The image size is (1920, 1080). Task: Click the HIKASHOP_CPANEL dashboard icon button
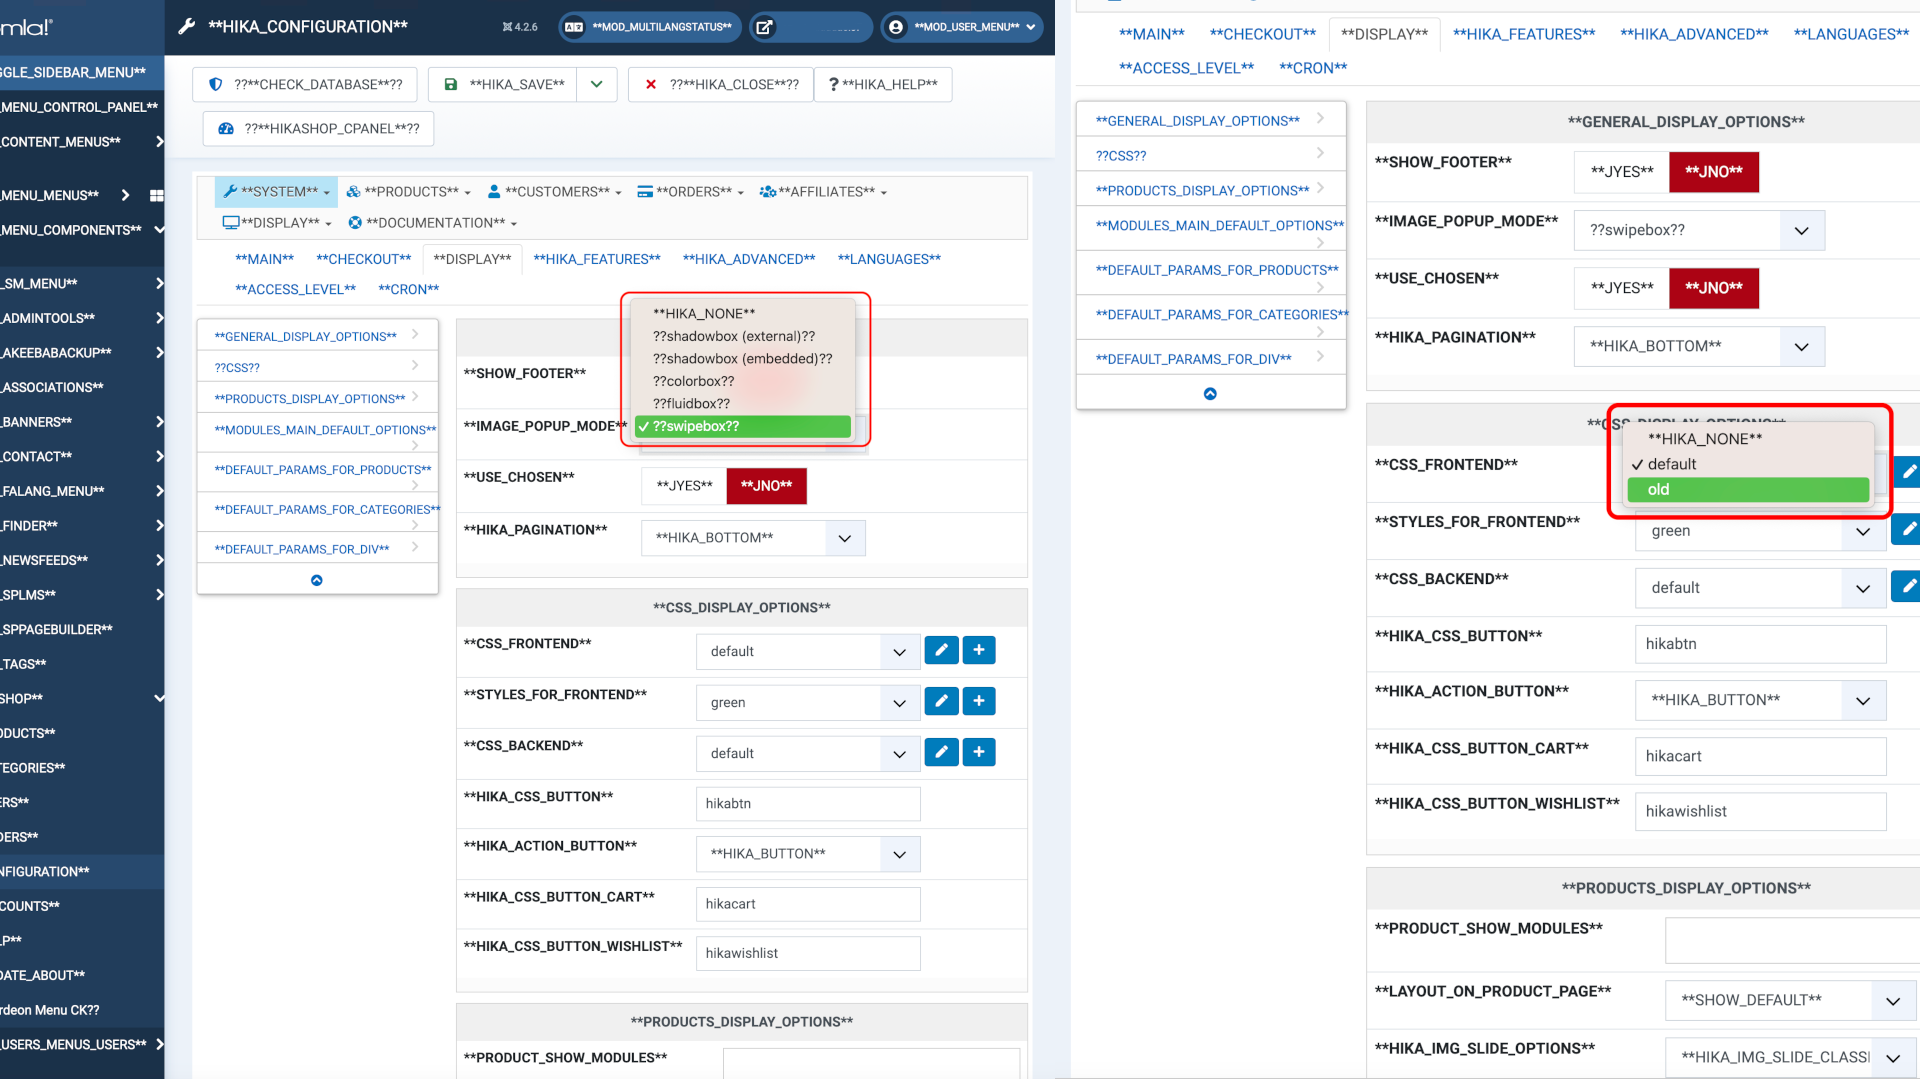(318, 129)
